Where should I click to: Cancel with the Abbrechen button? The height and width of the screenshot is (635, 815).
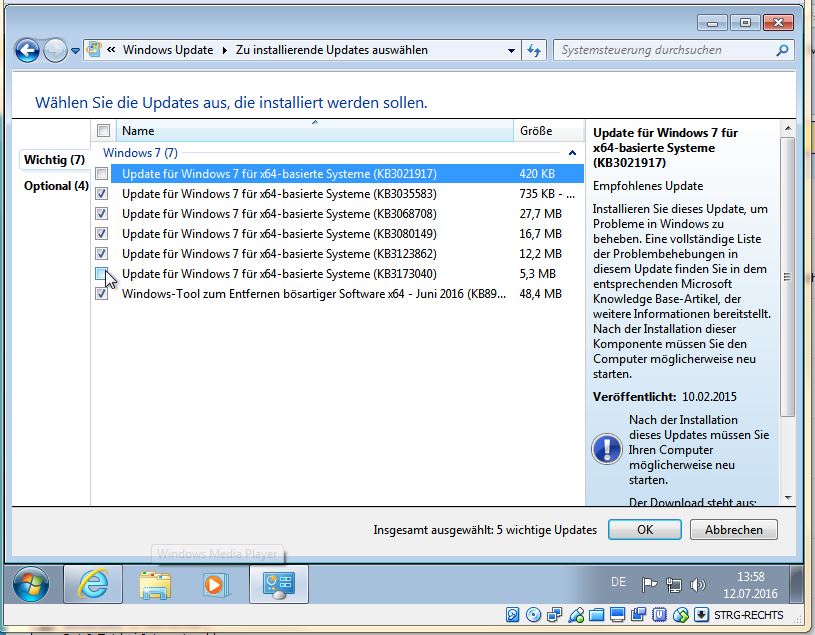[733, 530]
